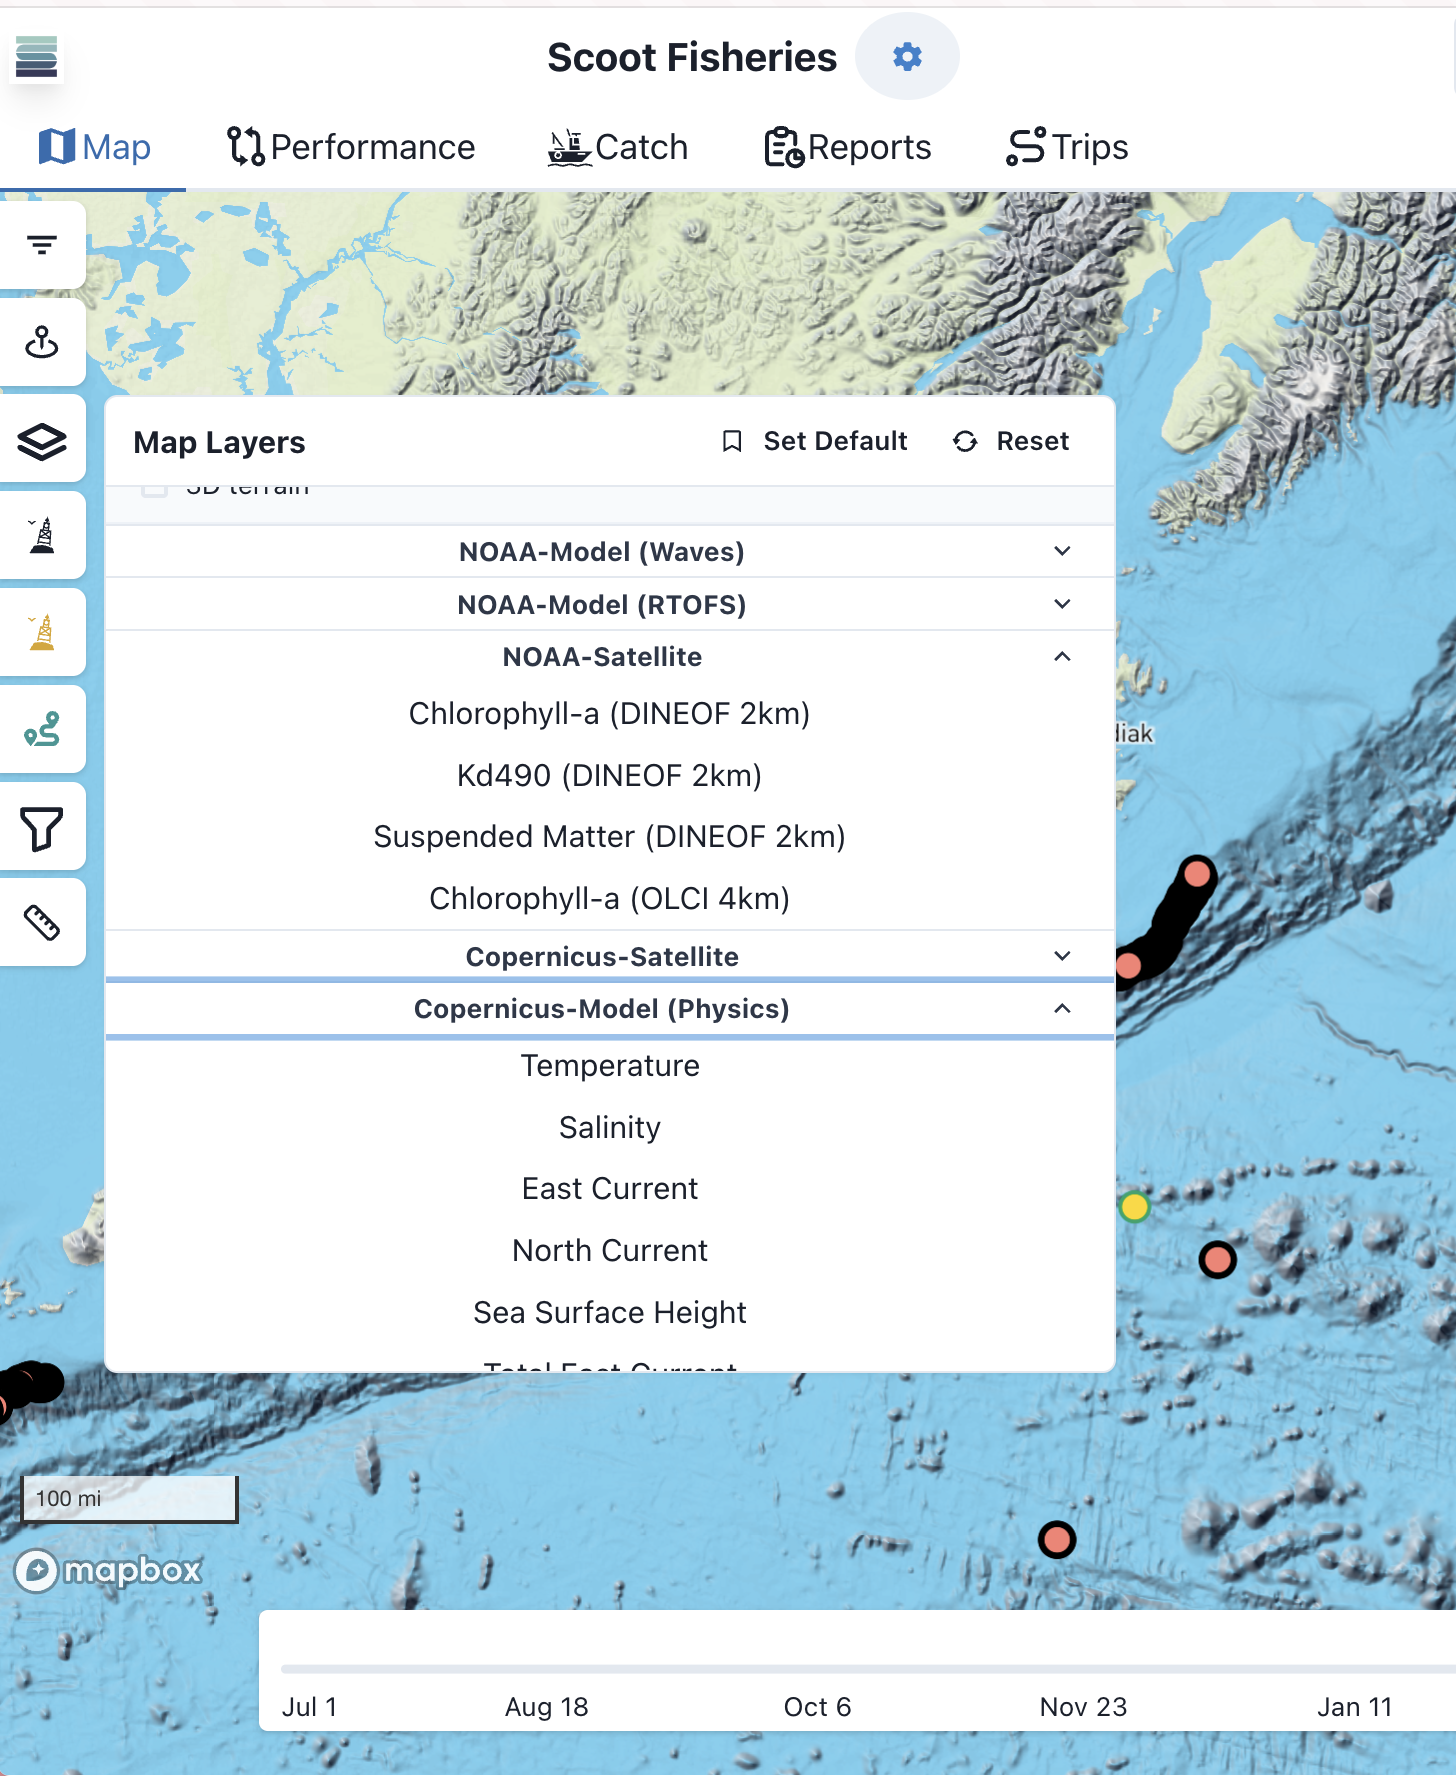Collapse the NOAA-Satellite section

(x=610, y=657)
